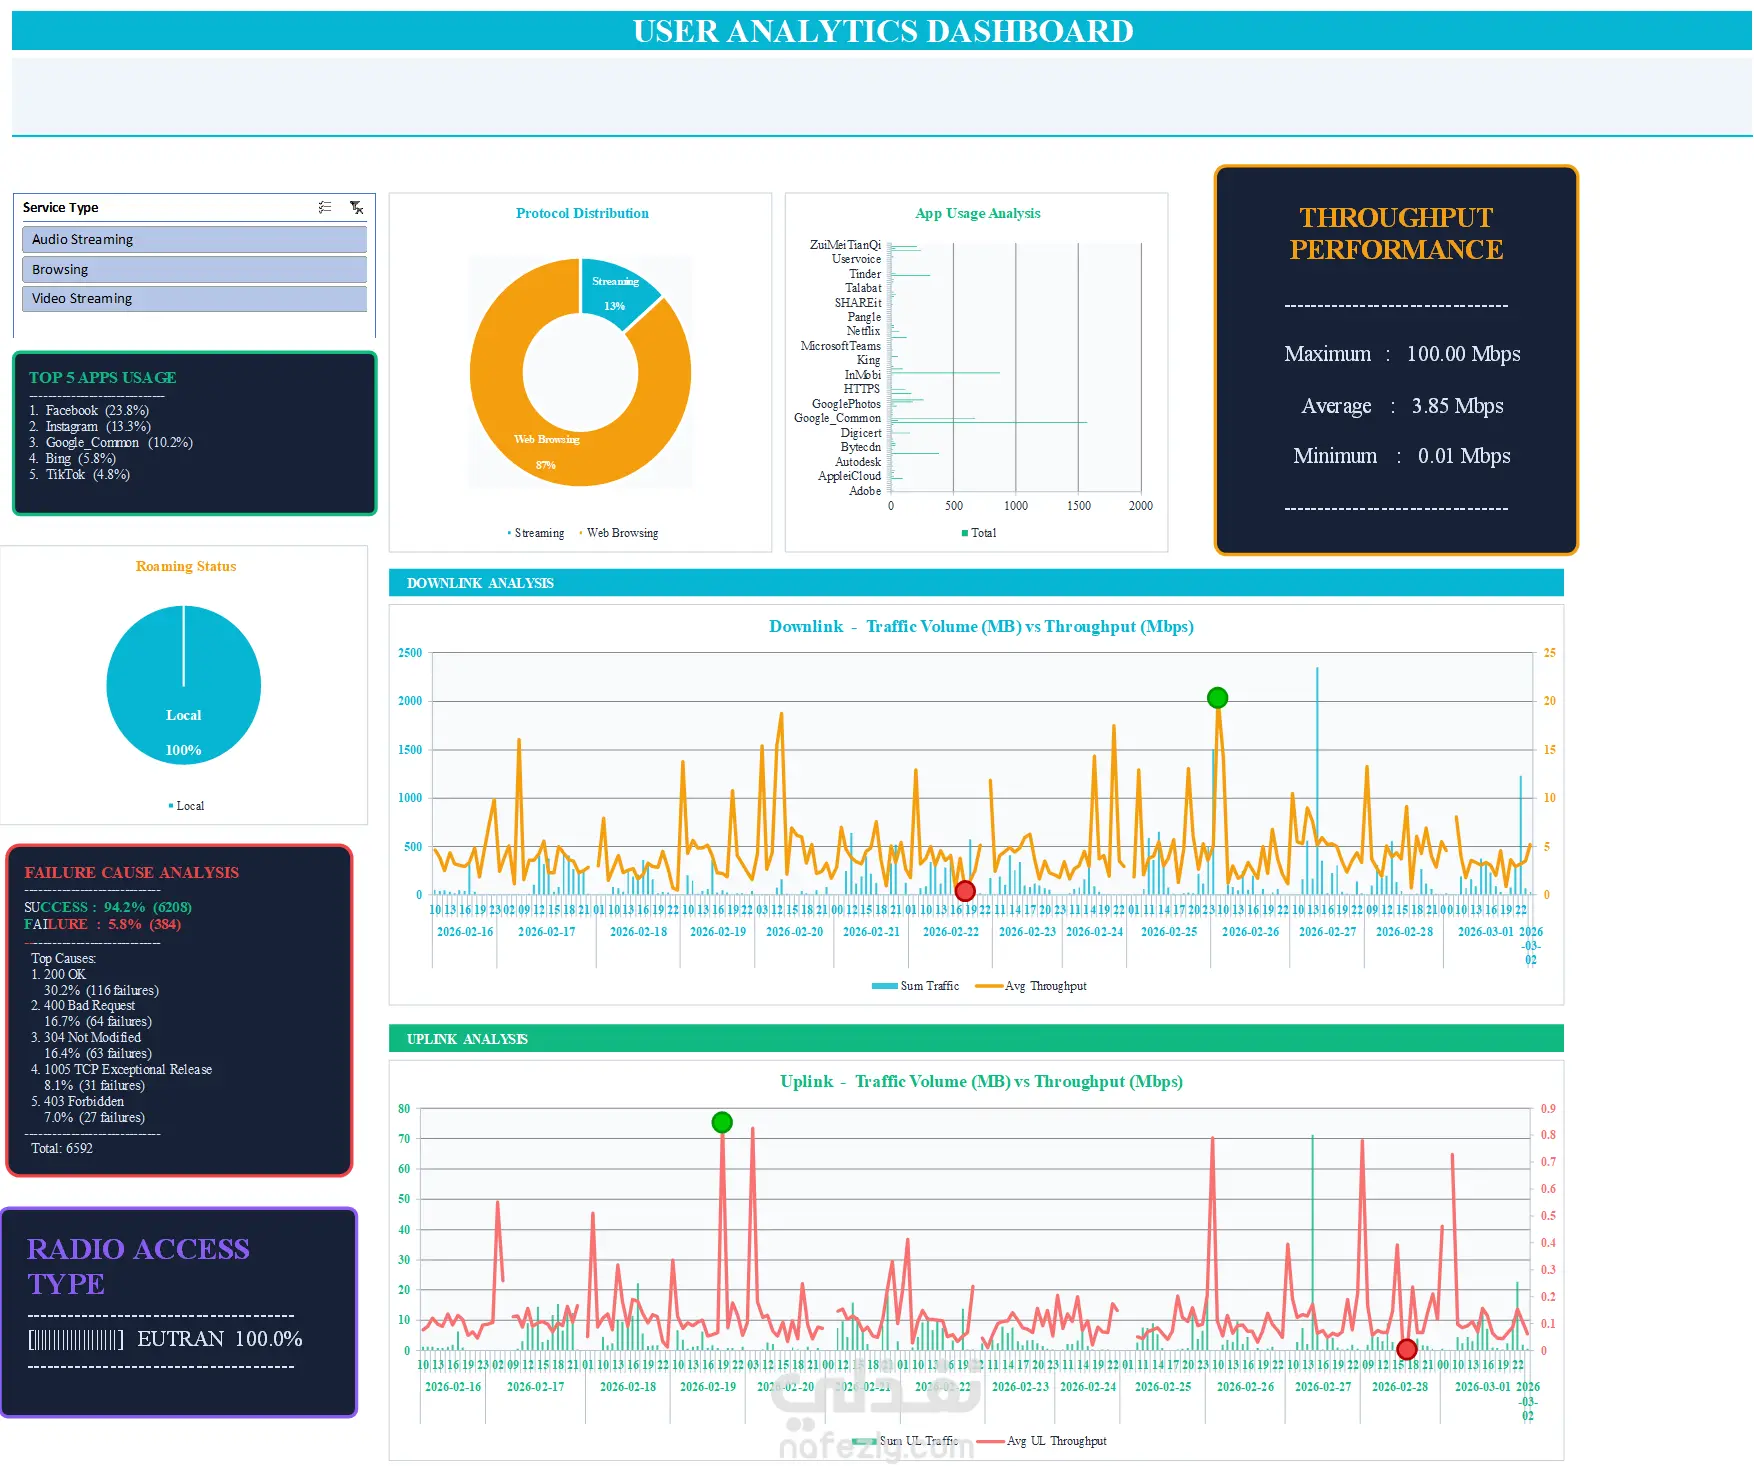The width and height of the screenshot is (1754, 1466).
Task: Click the Avg Throughput legend entry
Action: click(x=1031, y=986)
